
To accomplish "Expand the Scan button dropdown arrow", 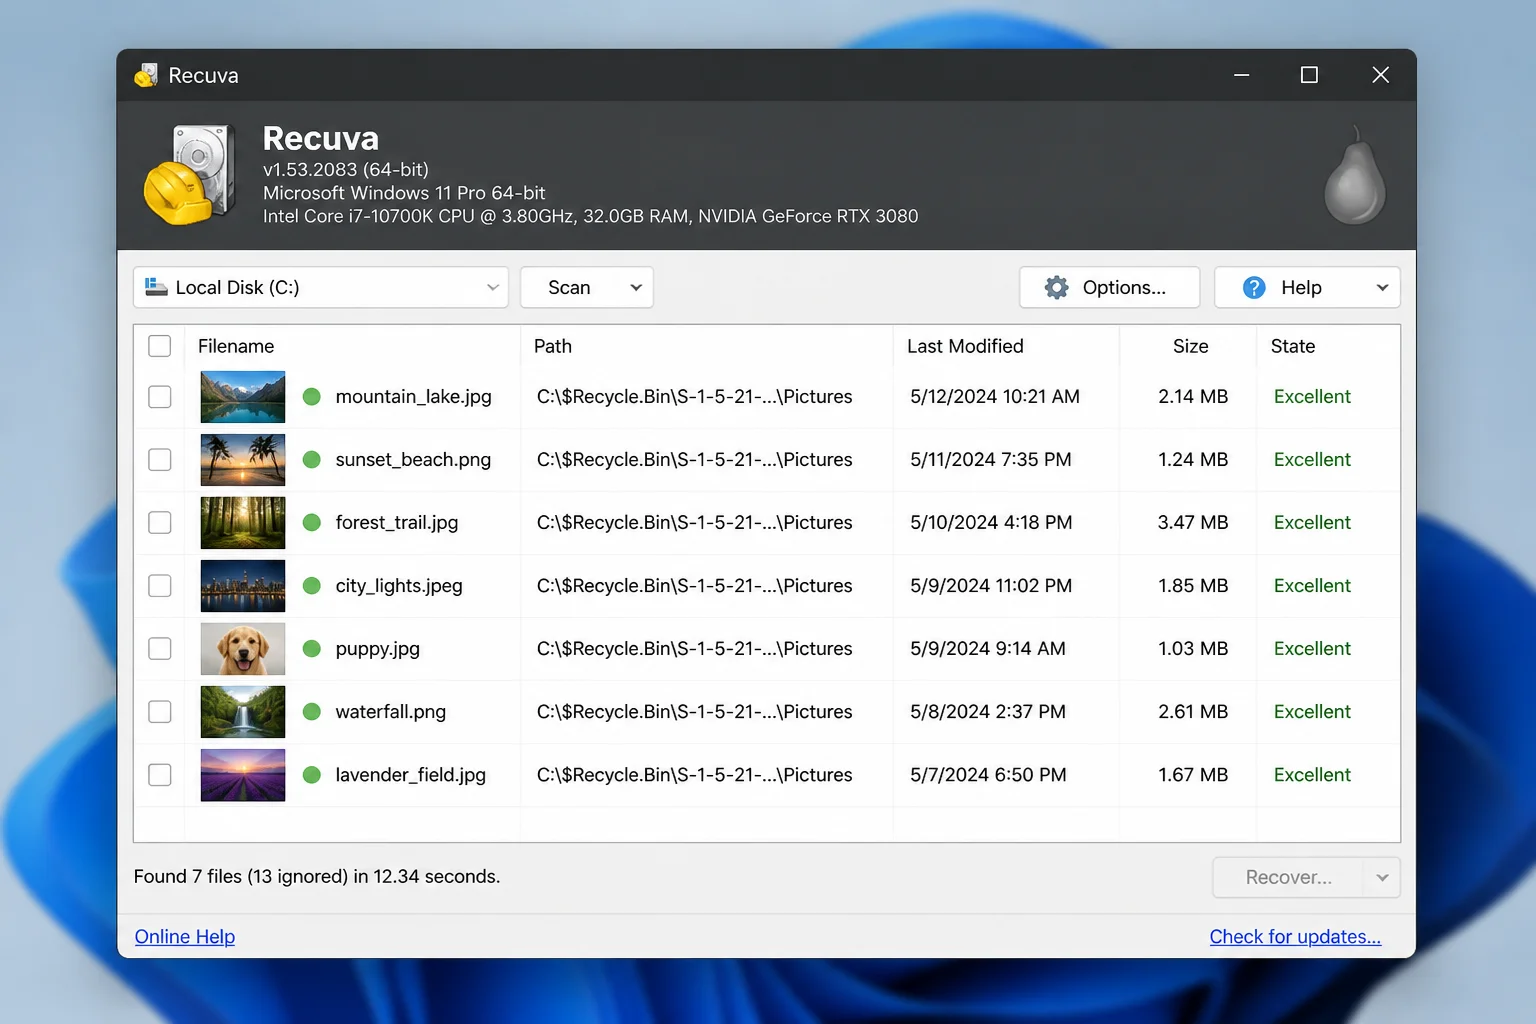I will 636,288.
